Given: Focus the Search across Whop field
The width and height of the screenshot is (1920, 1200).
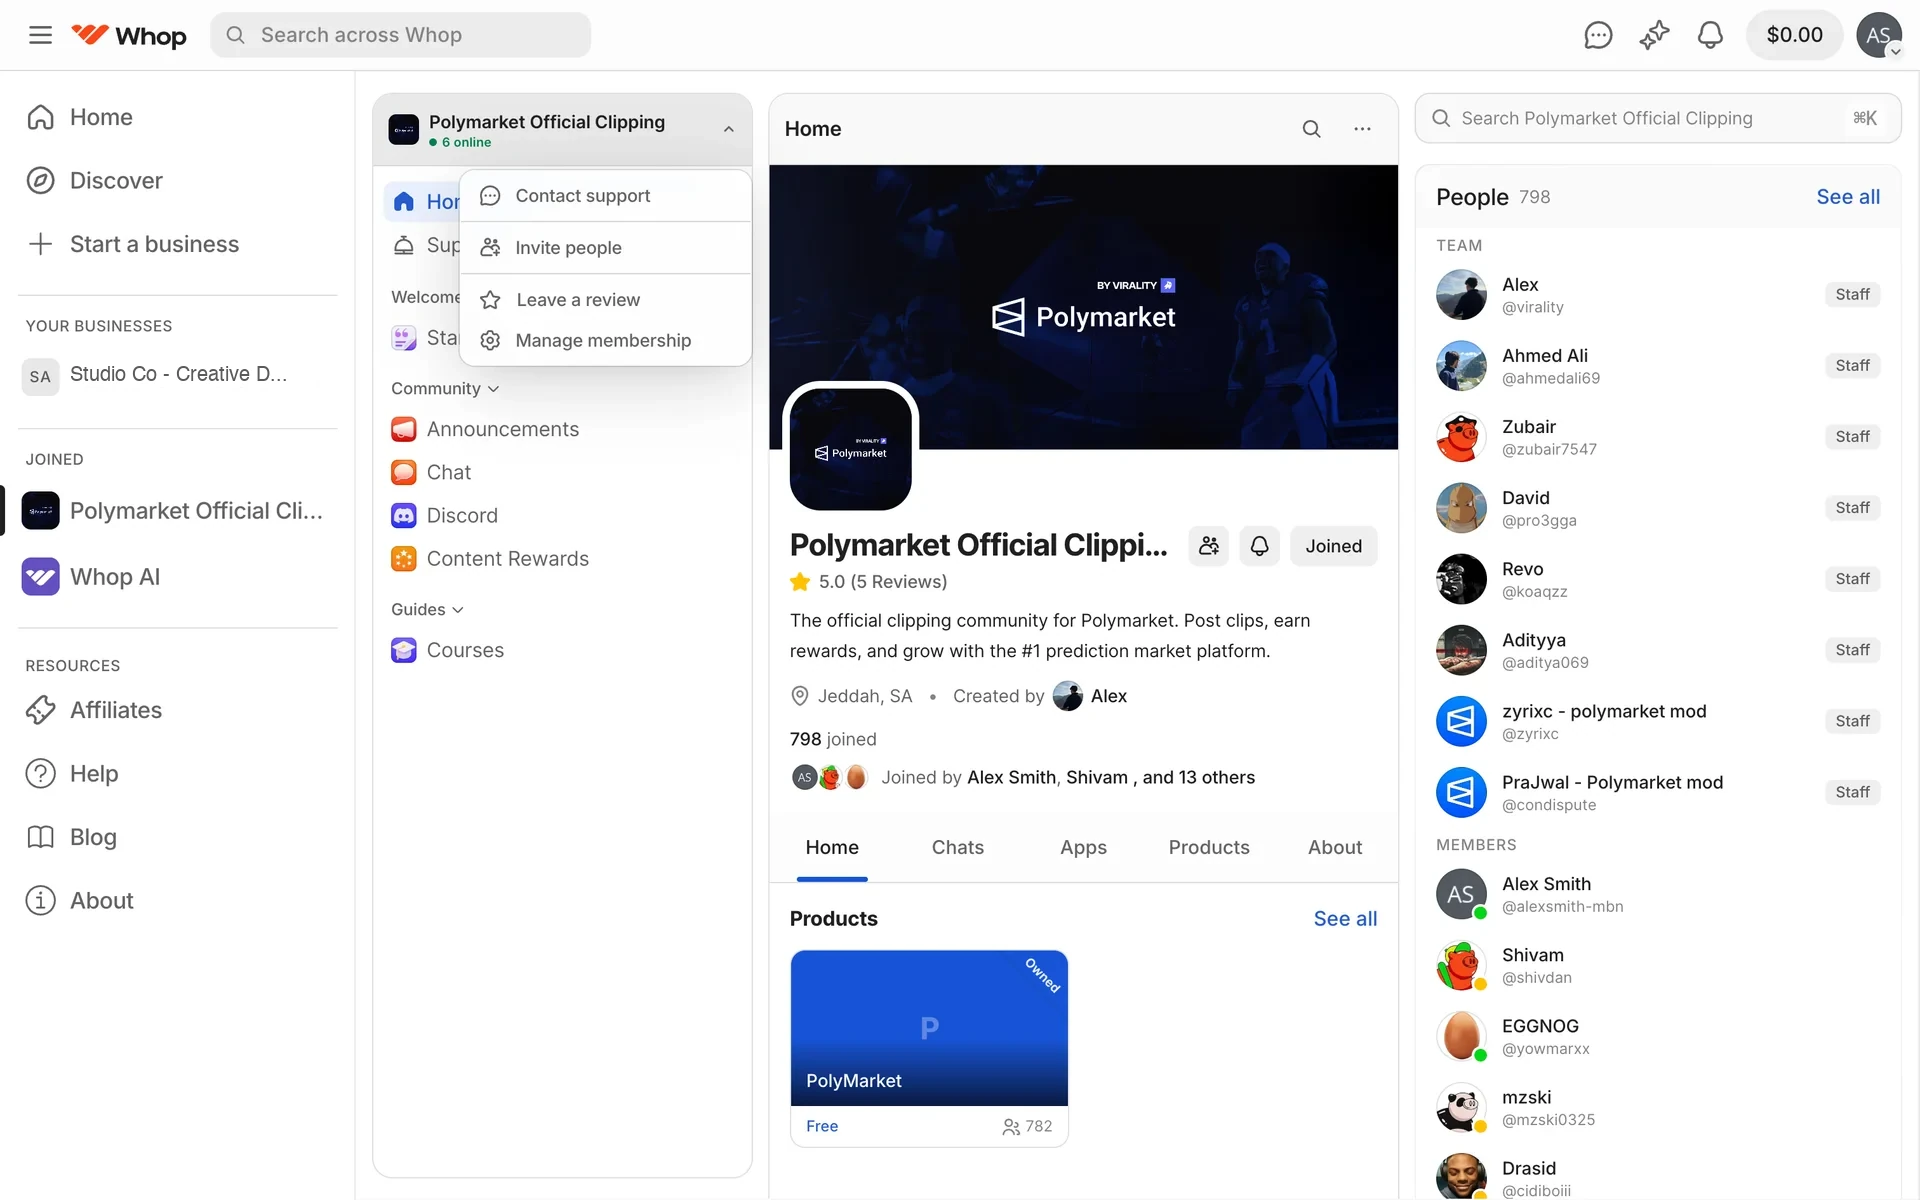Looking at the screenshot, I should tap(400, 35).
